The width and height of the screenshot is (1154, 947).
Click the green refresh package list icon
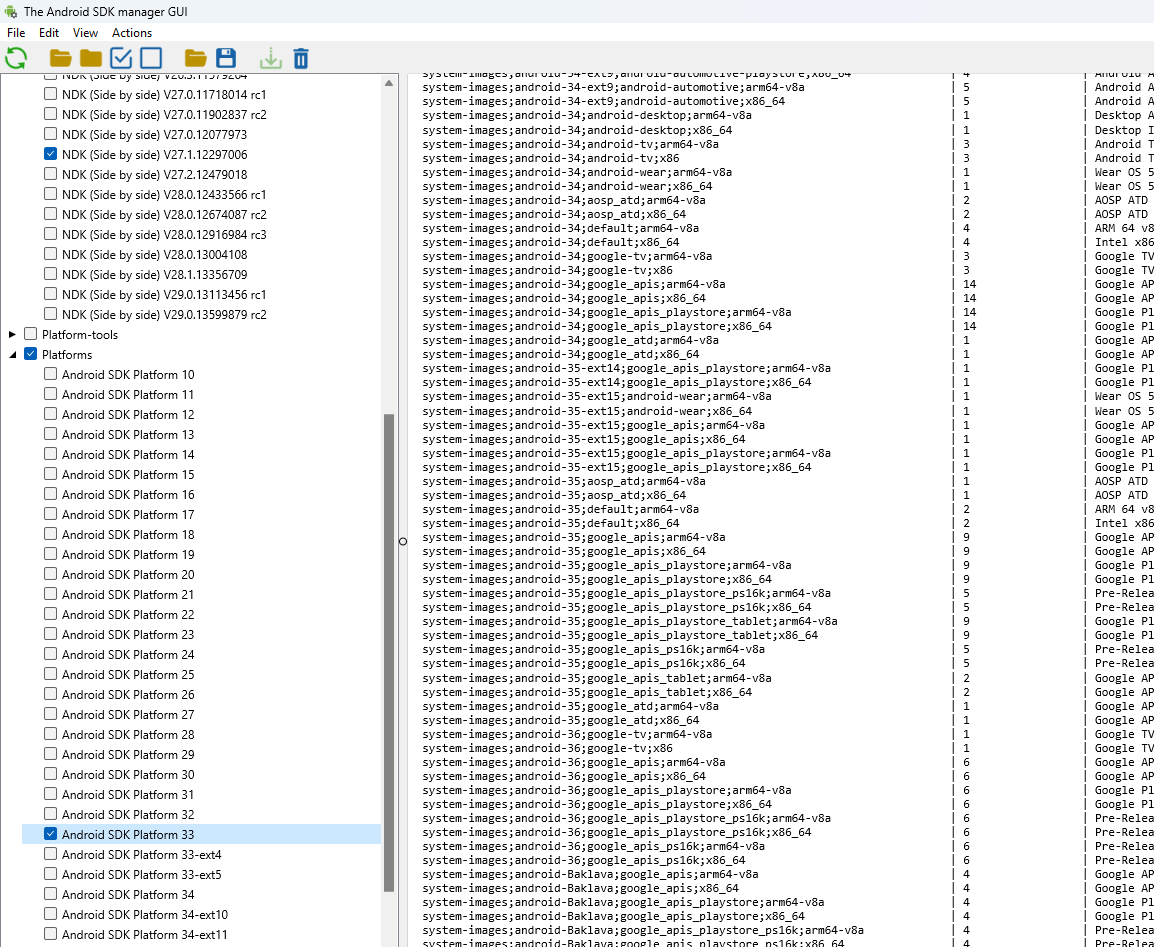tap(16, 58)
